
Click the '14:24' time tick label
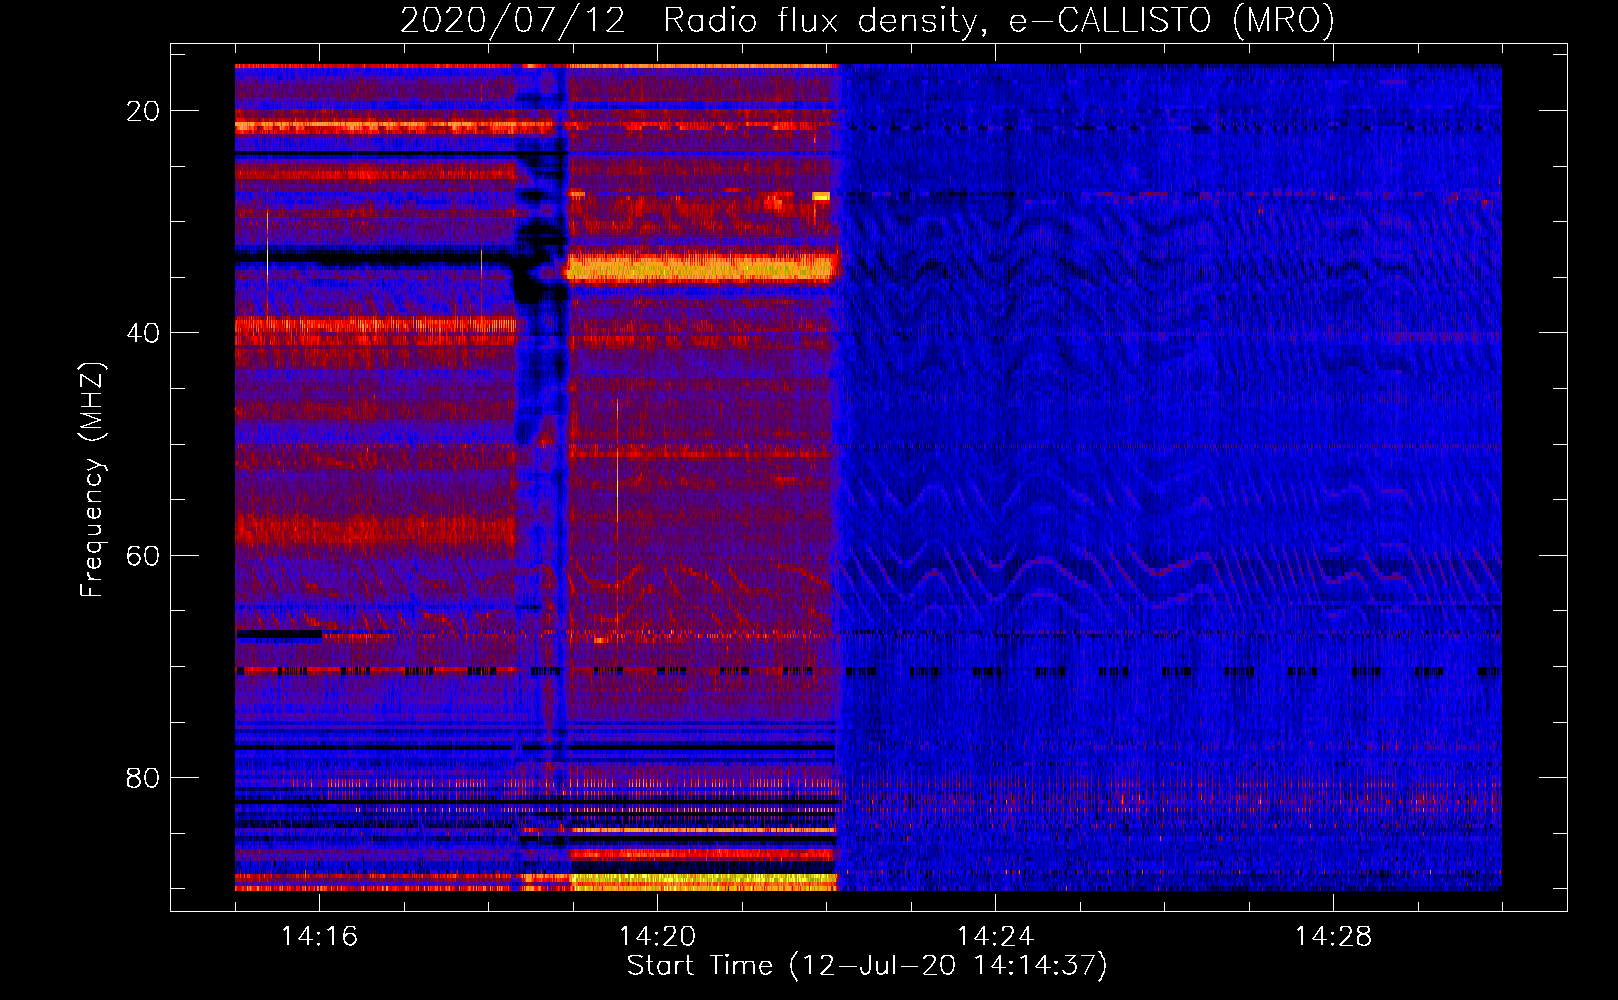pyautogui.click(x=995, y=937)
